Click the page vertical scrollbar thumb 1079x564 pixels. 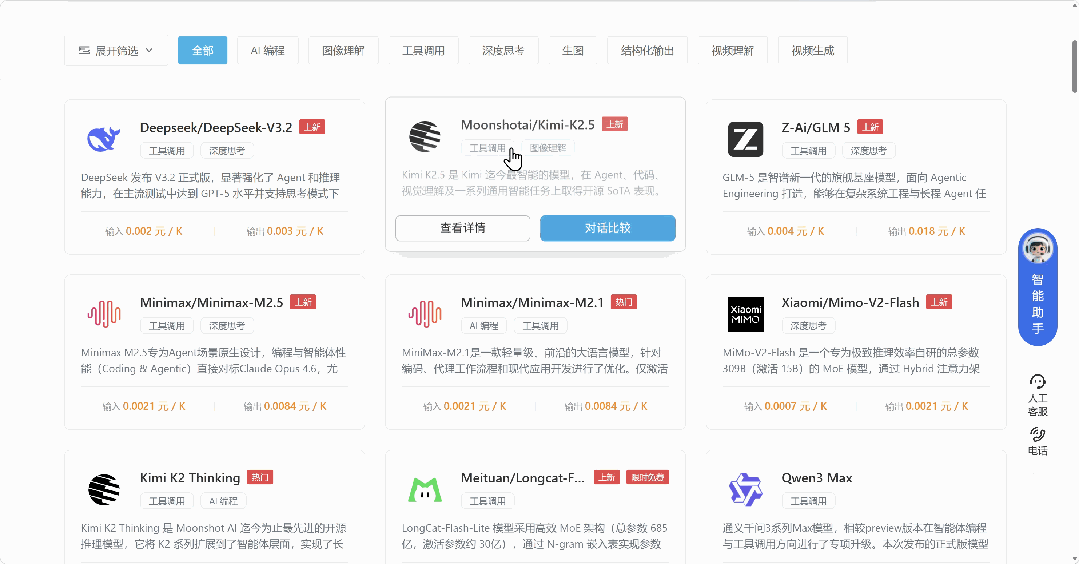tap(1075, 66)
